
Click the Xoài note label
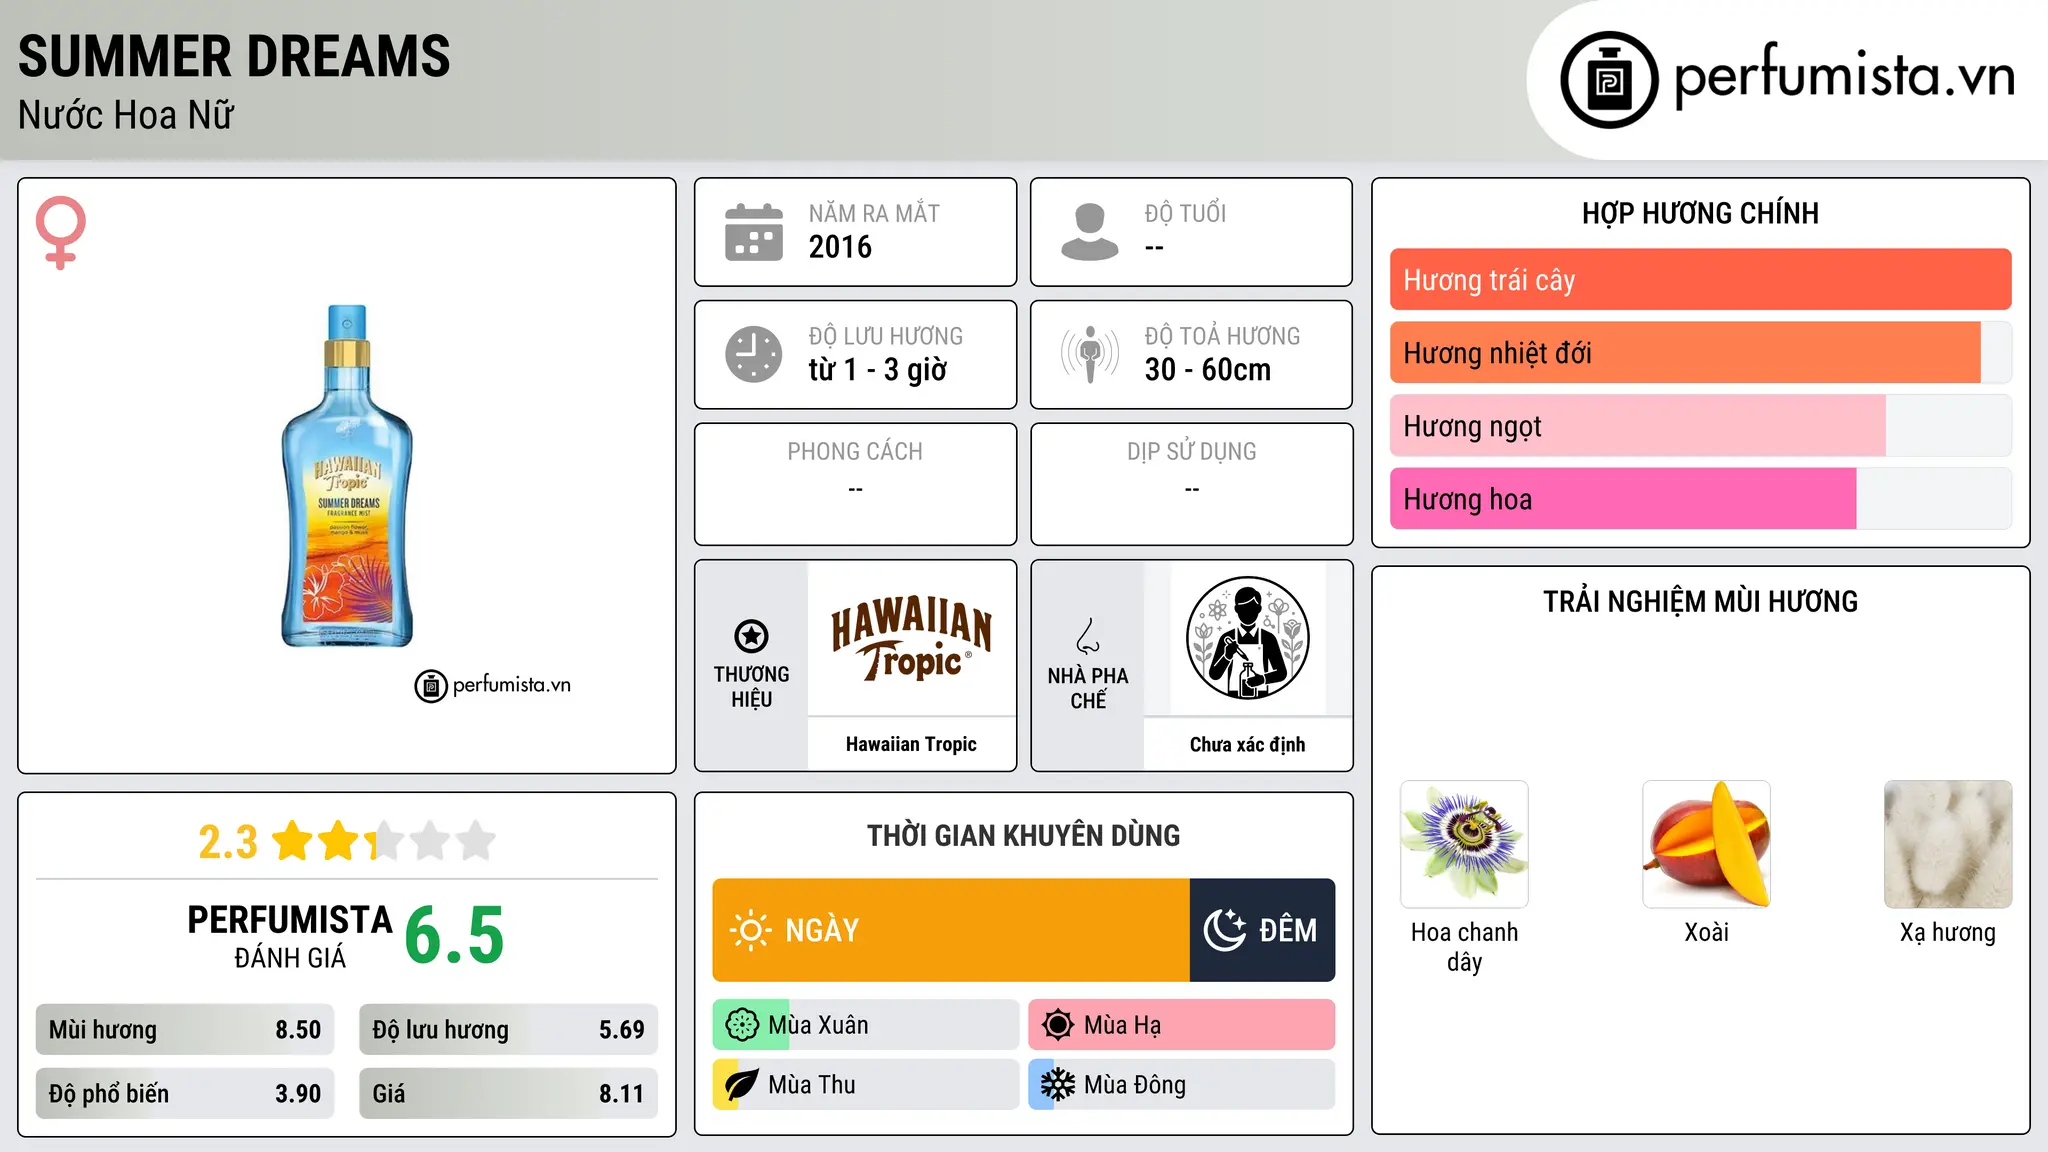(1706, 932)
